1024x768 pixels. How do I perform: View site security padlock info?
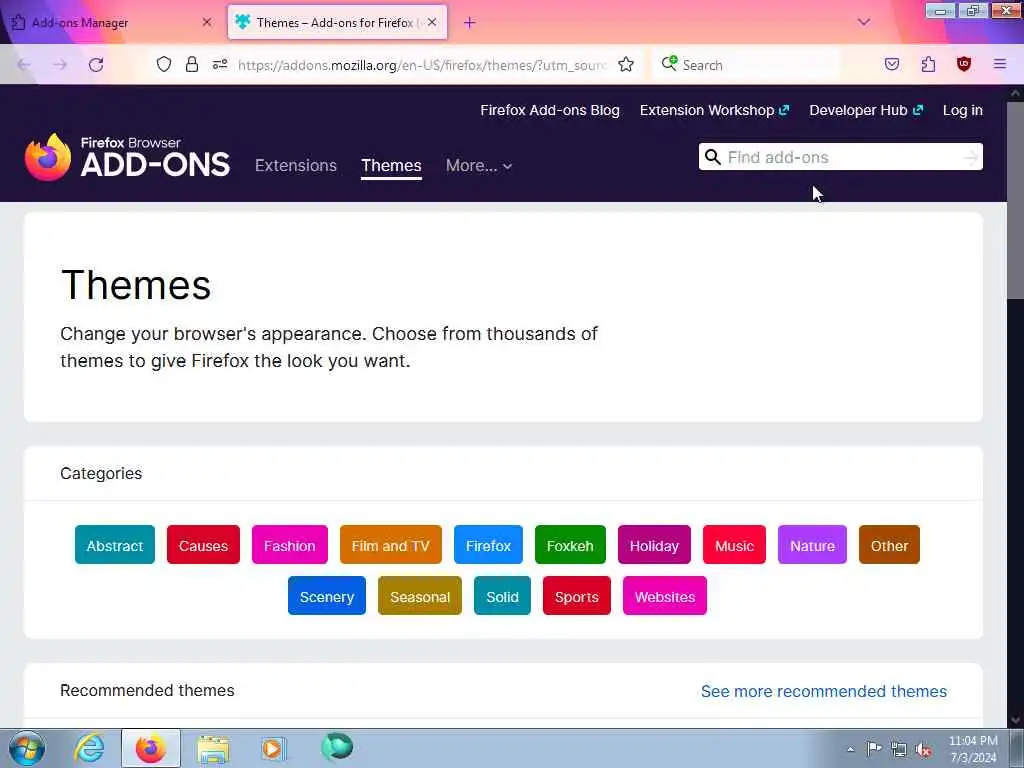191,64
